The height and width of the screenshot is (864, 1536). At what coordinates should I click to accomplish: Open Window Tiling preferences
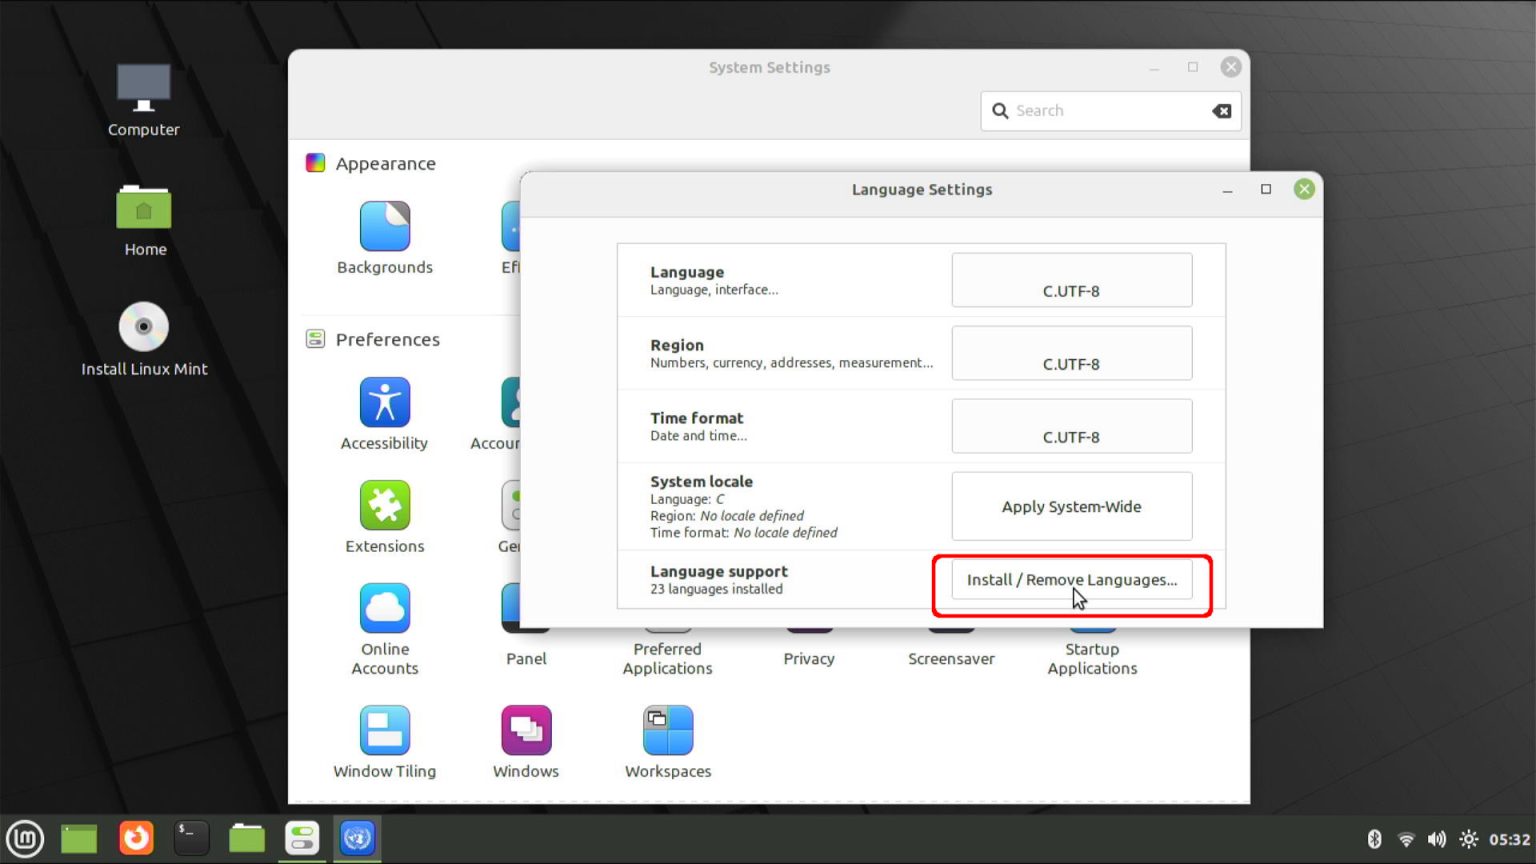pos(385,730)
